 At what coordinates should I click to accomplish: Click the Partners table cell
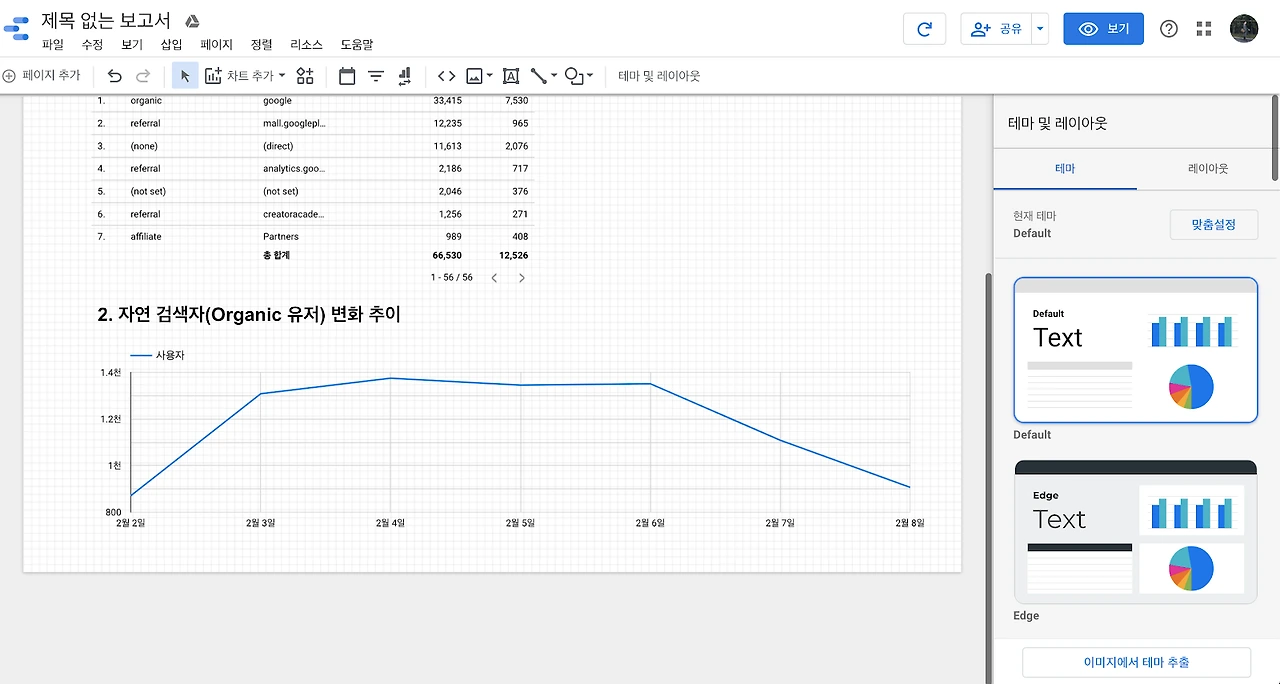pyautogui.click(x=281, y=237)
